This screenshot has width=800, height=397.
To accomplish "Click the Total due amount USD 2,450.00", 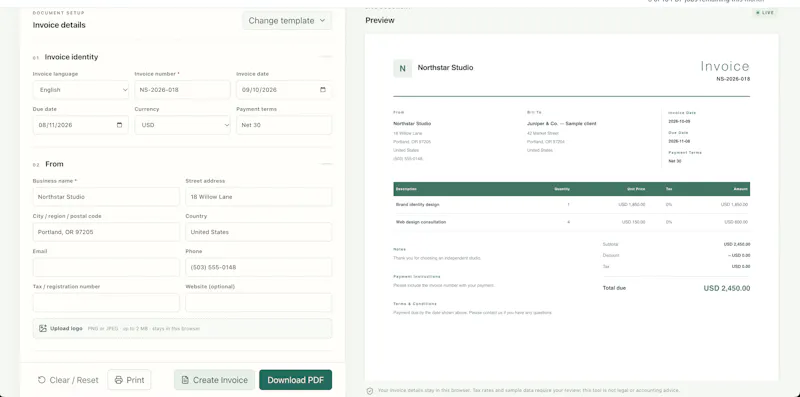I will tap(727, 288).
